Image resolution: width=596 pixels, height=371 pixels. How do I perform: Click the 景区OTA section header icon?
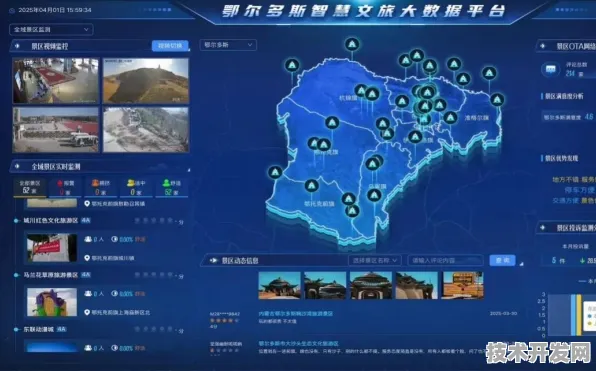[542, 46]
